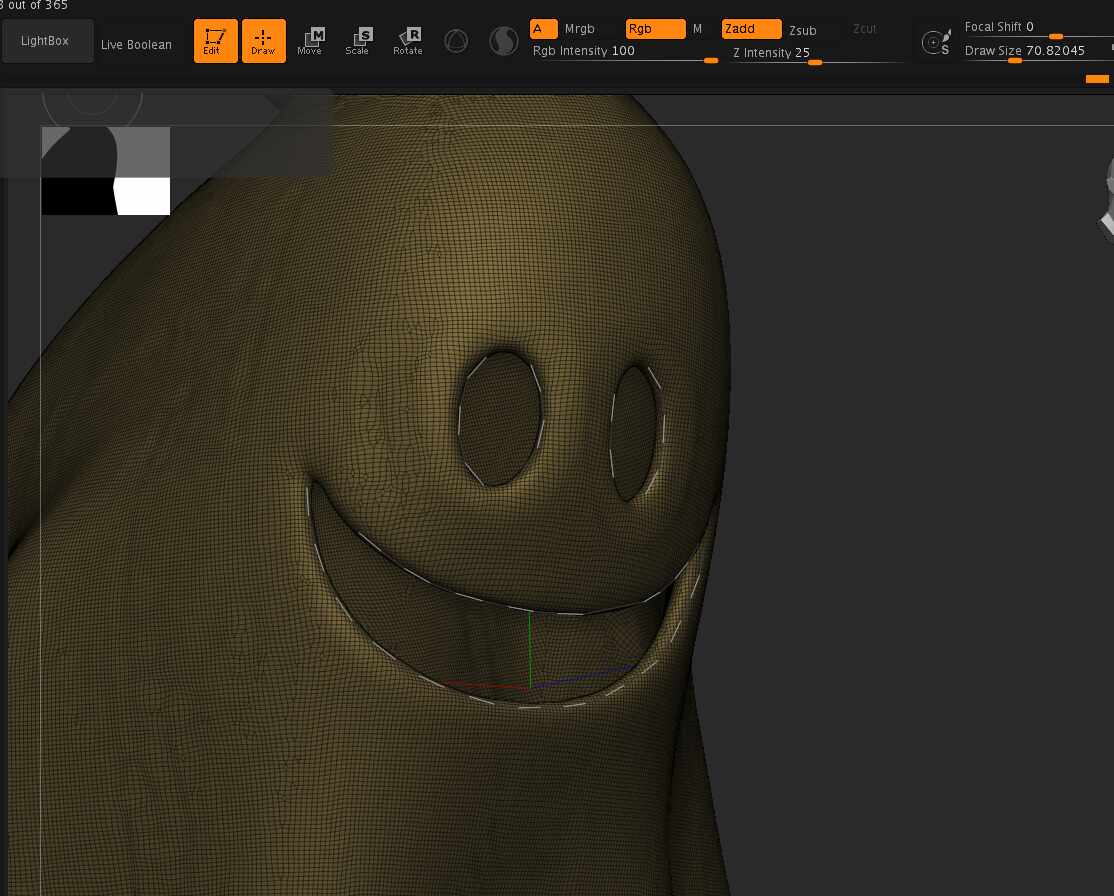Select the Move tool
Image resolution: width=1114 pixels, height=896 pixels.
pyautogui.click(x=310, y=41)
